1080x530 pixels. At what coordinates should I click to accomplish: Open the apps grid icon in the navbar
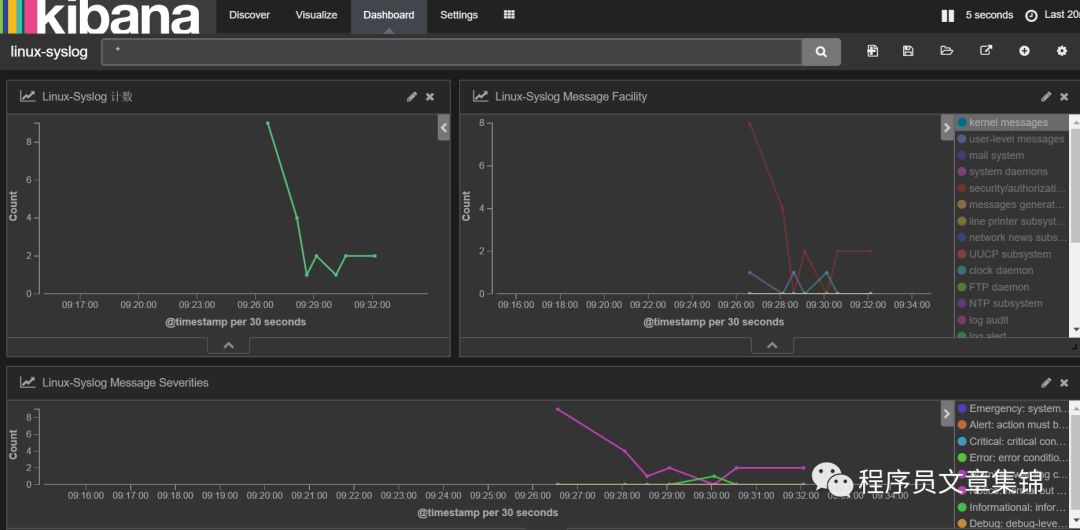(509, 14)
